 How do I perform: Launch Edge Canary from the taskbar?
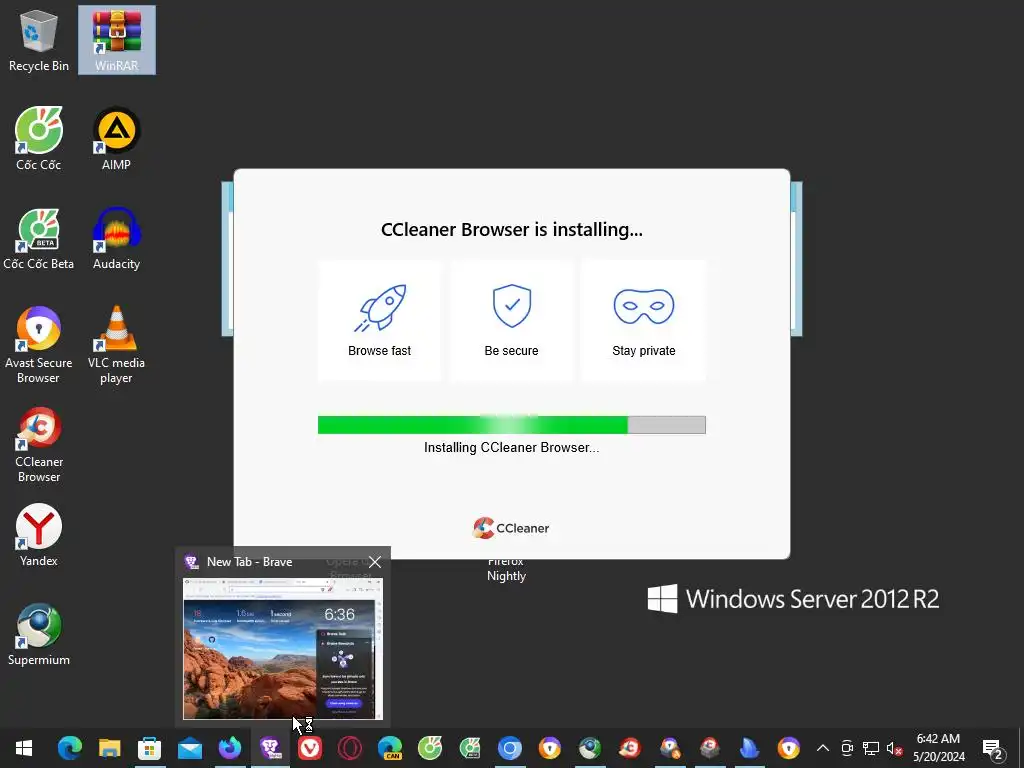pyautogui.click(x=390, y=748)
